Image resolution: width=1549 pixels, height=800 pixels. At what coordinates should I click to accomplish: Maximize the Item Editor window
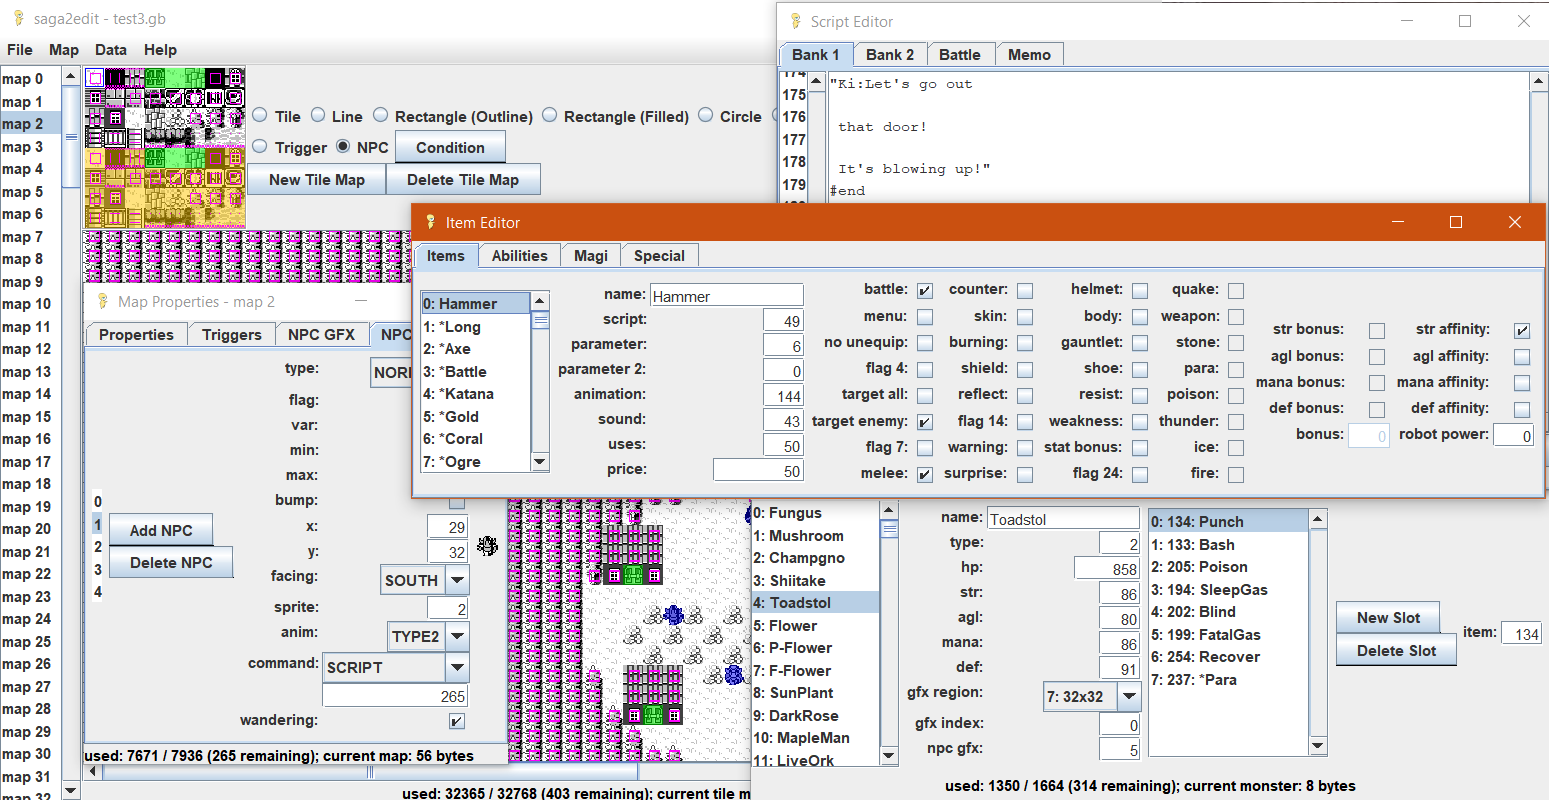1456,222
